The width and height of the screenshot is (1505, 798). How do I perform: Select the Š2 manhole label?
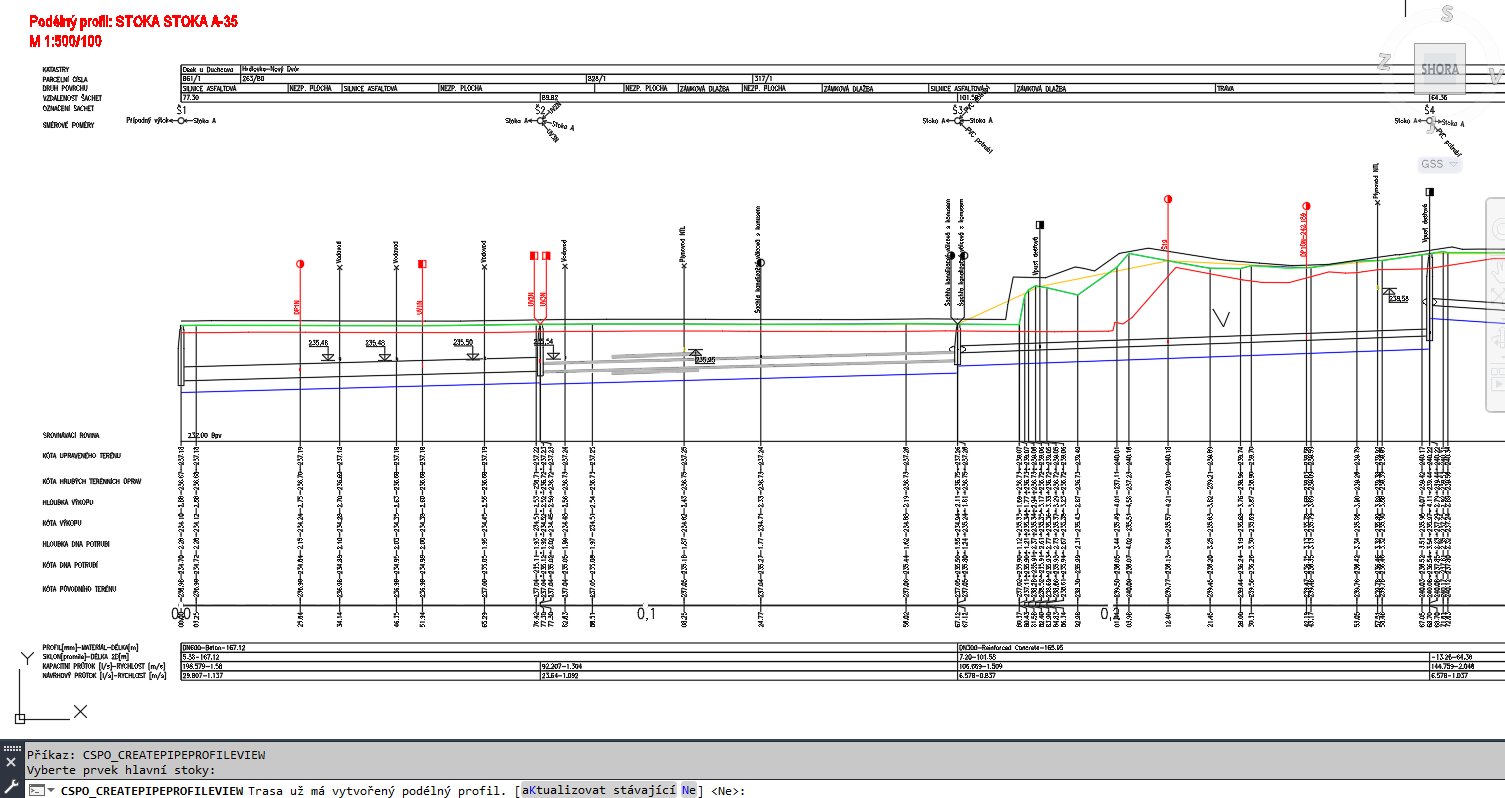(x=540, y=109)
